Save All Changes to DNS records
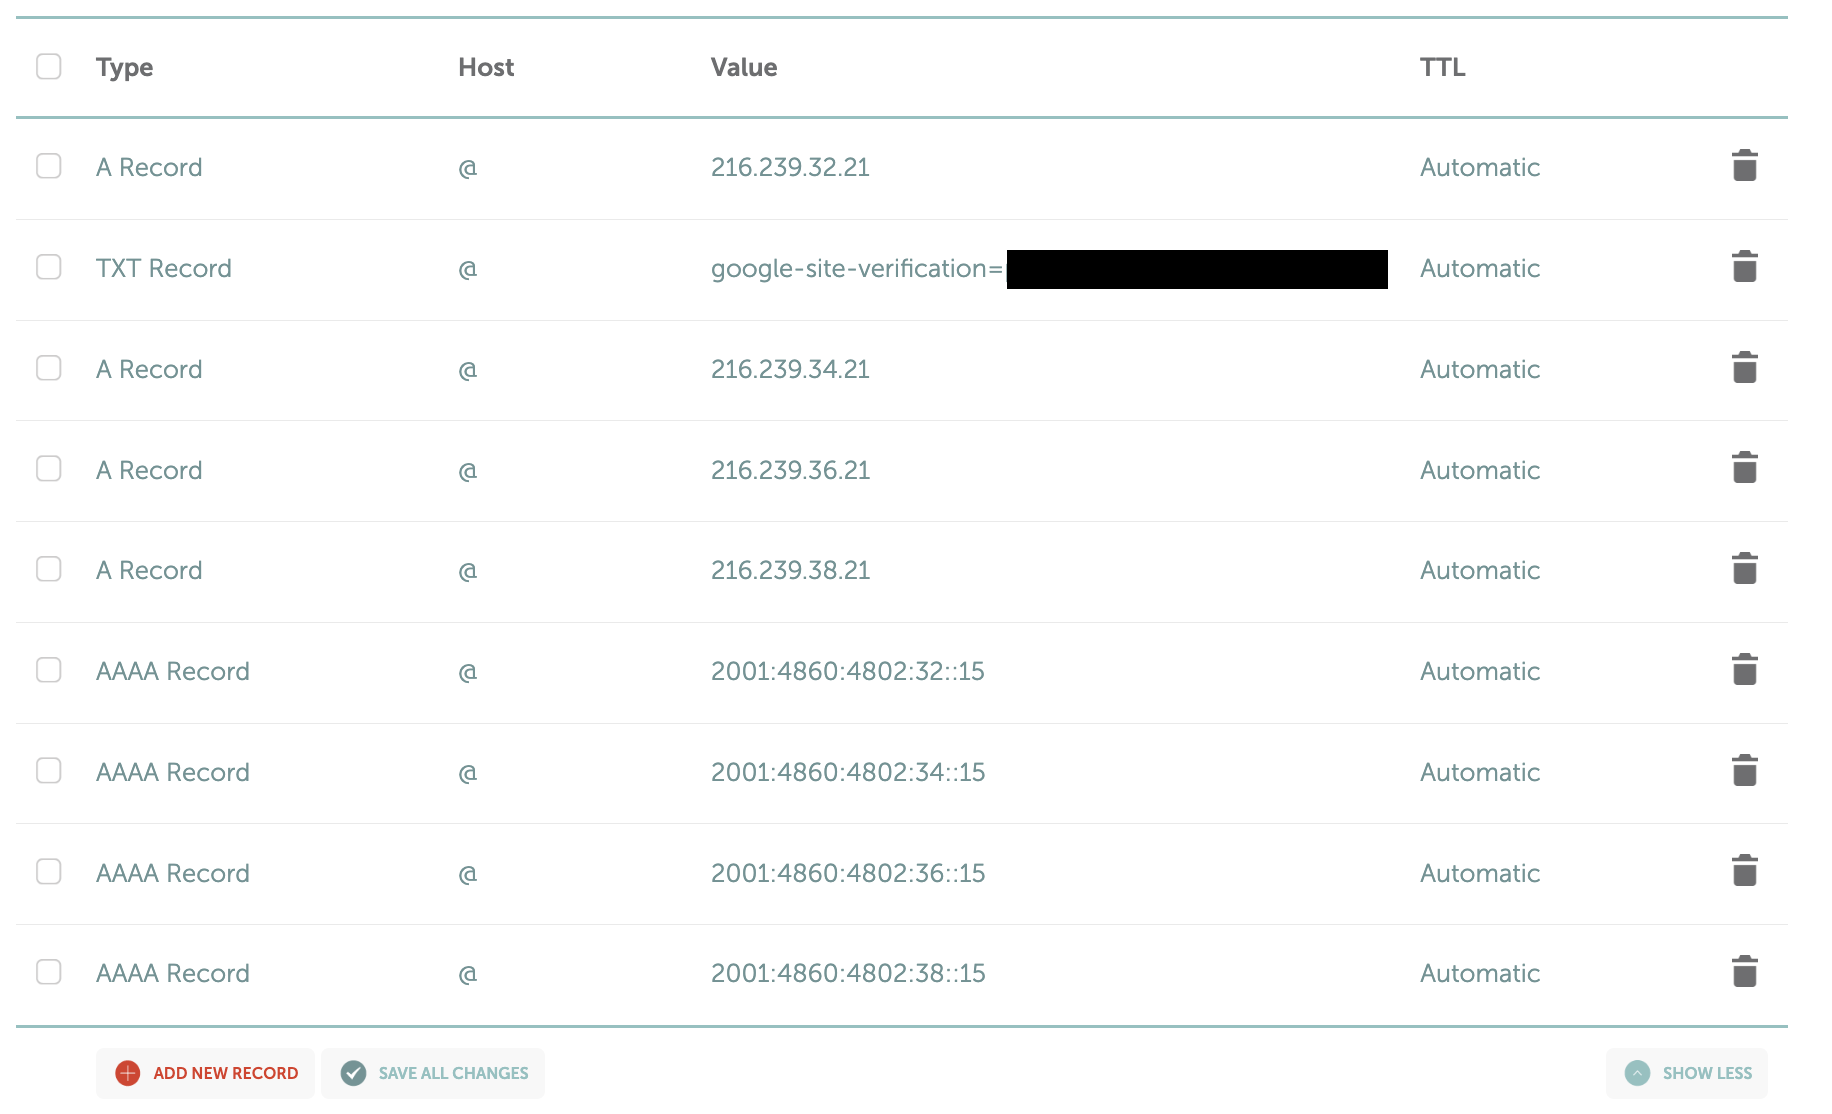The width and height of the screenshot is (1832, 1114). point(434,1073)
